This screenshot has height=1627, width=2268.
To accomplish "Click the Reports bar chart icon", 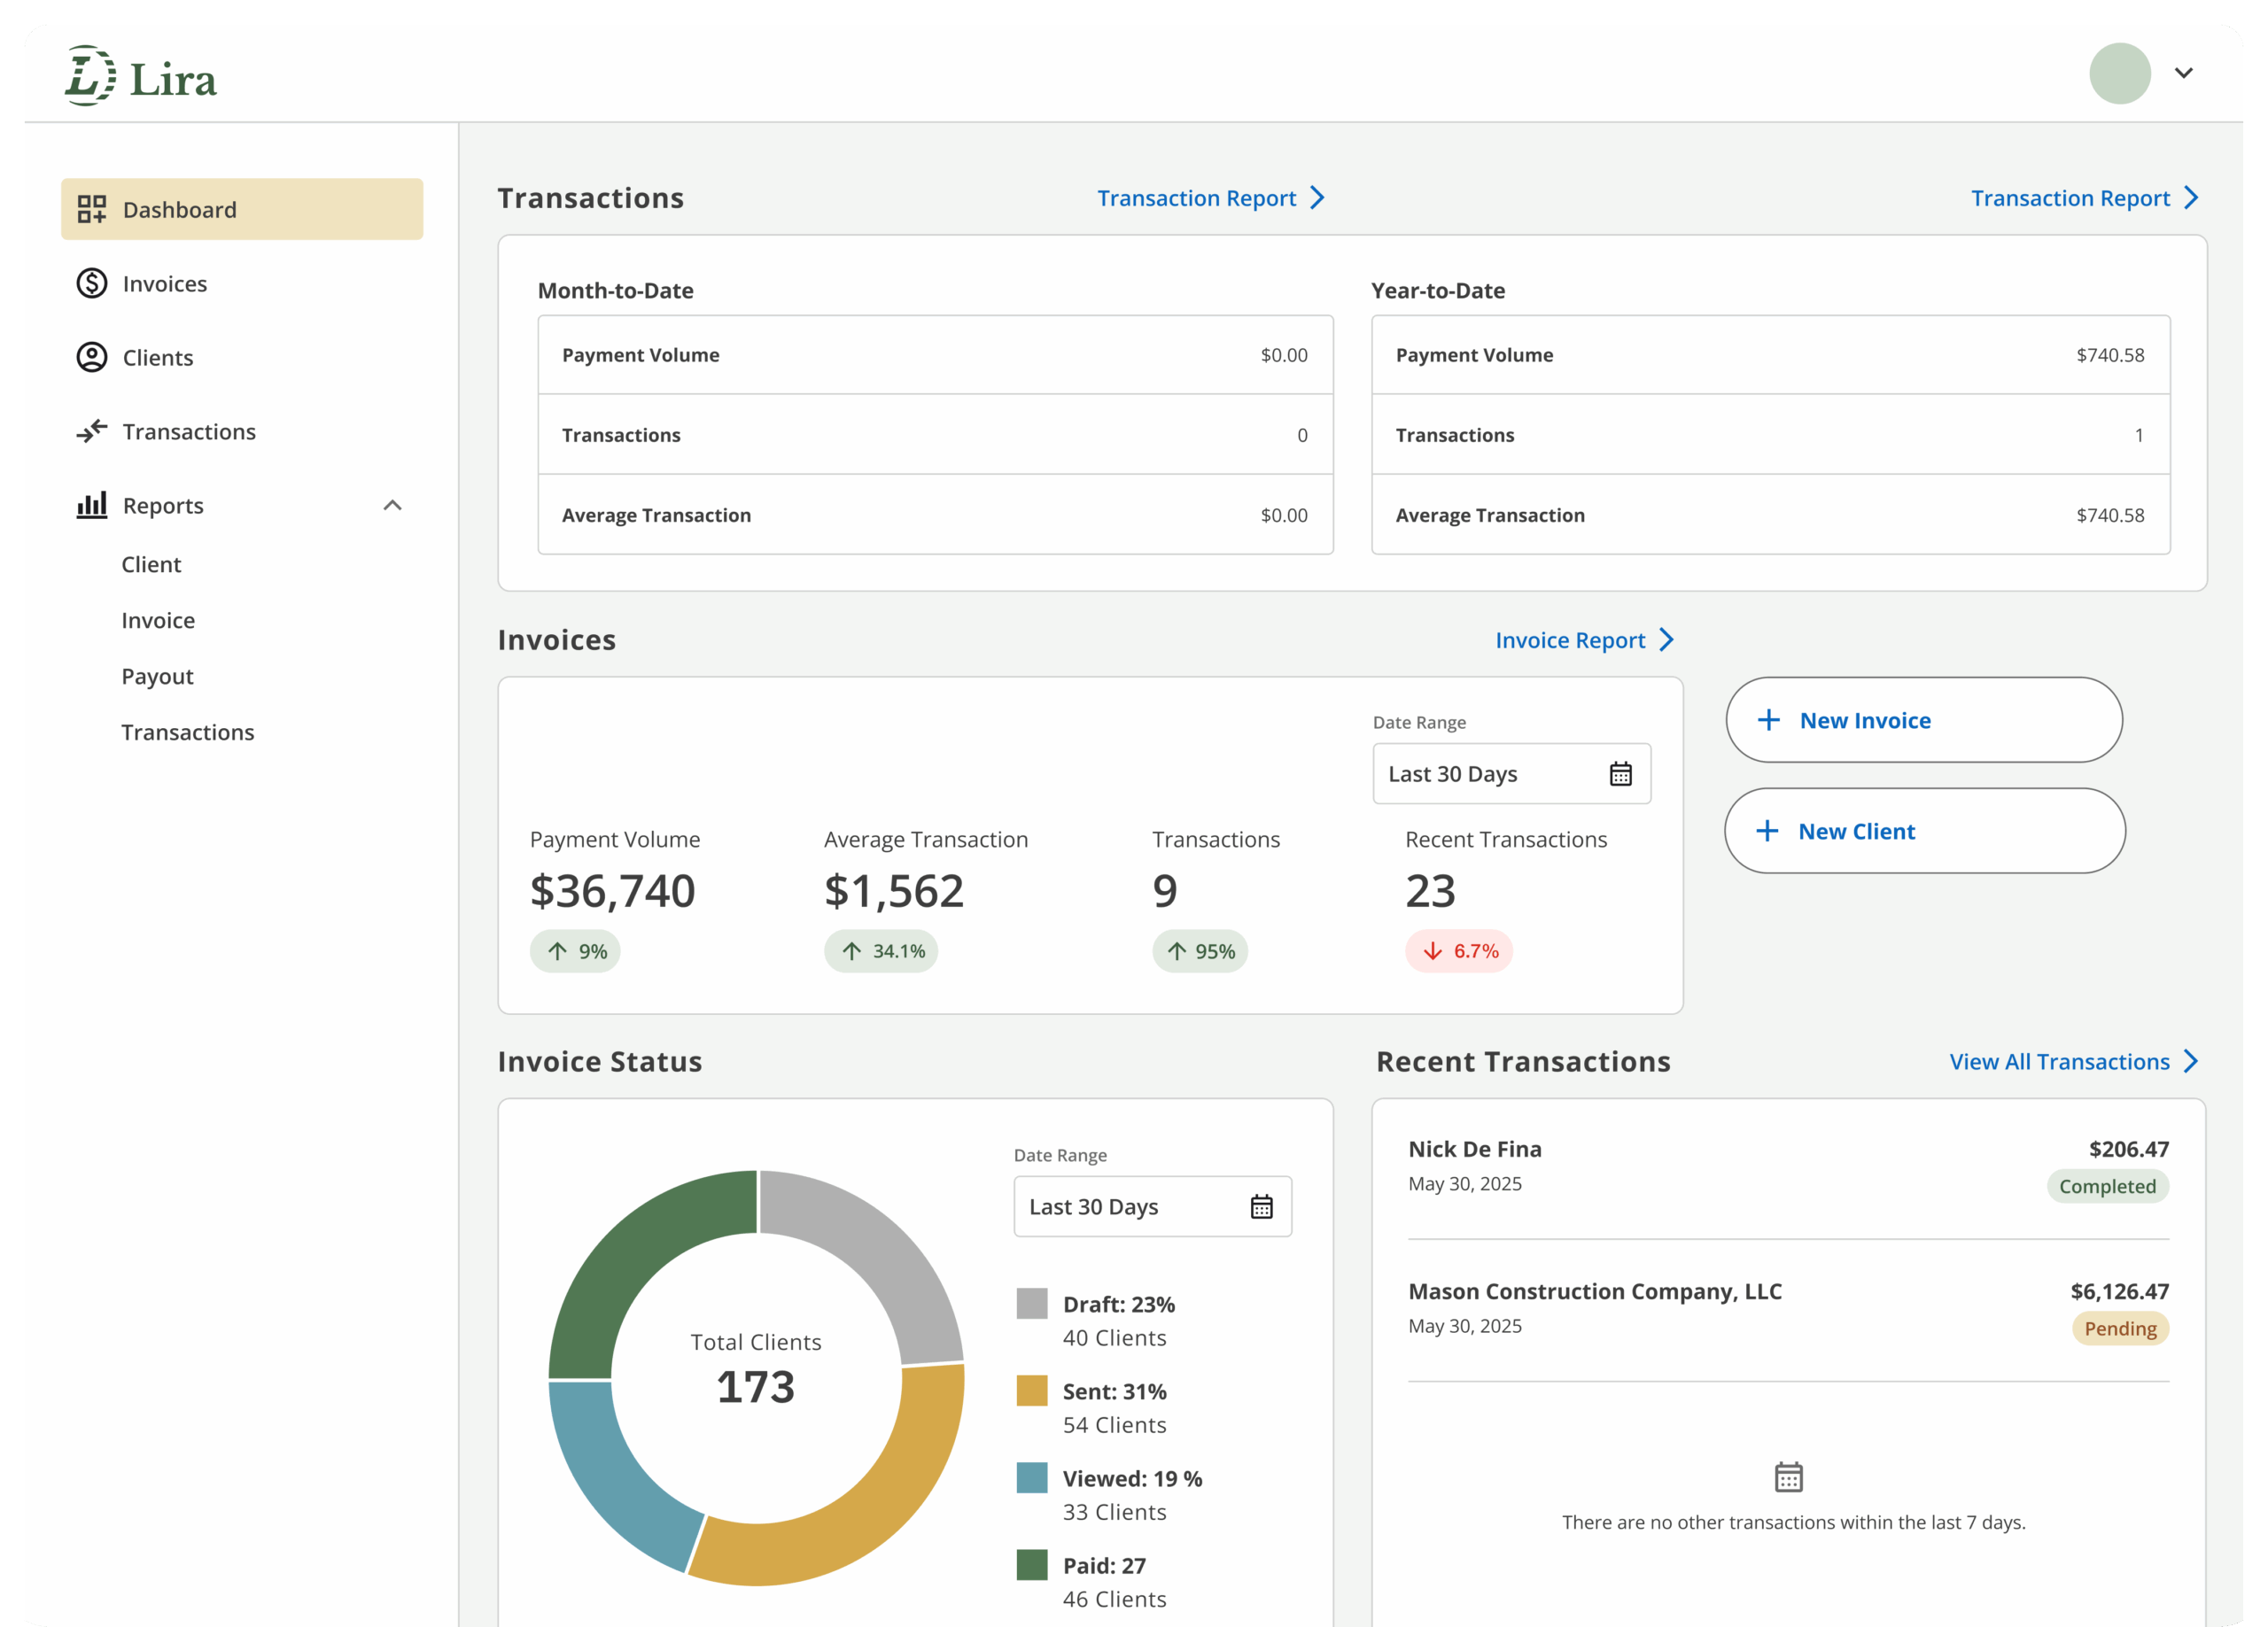I will [92, 505].
